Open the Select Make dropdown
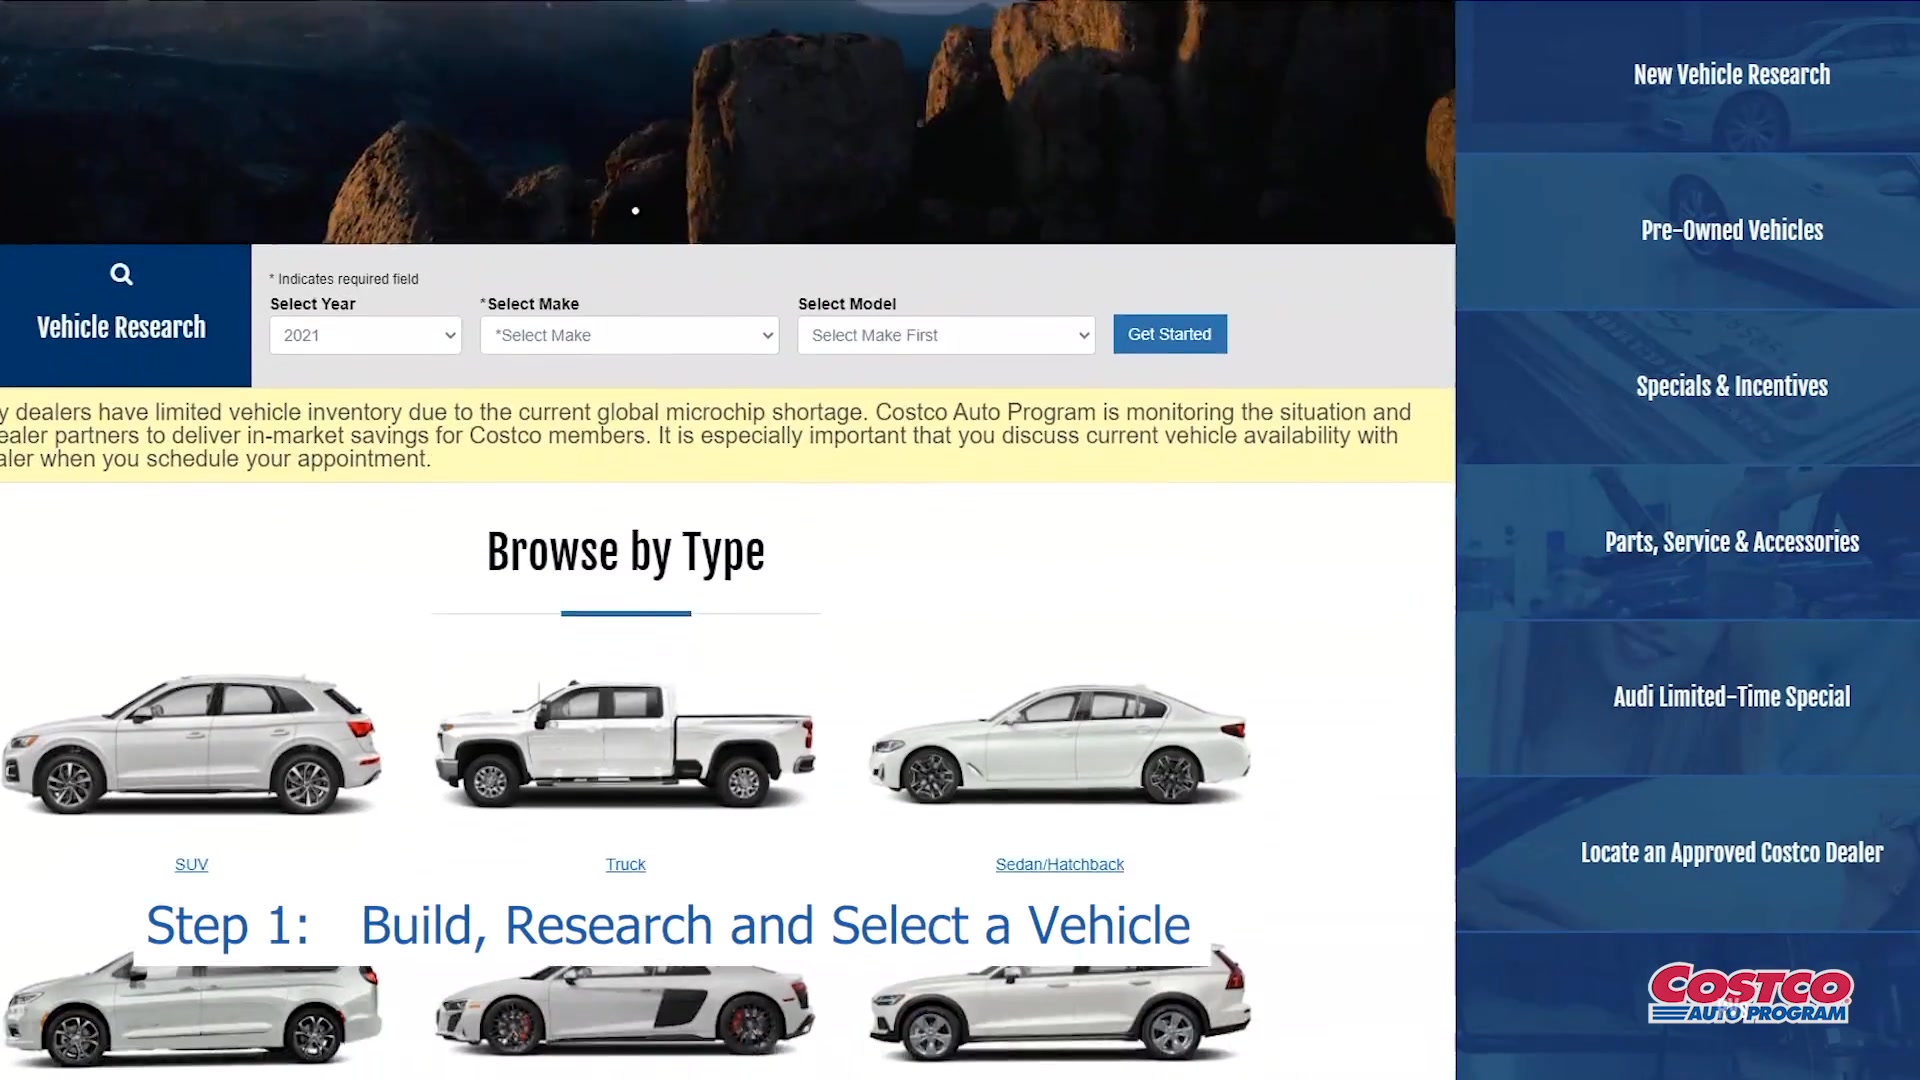1920x1080 pixels. [x=629, y=335]
